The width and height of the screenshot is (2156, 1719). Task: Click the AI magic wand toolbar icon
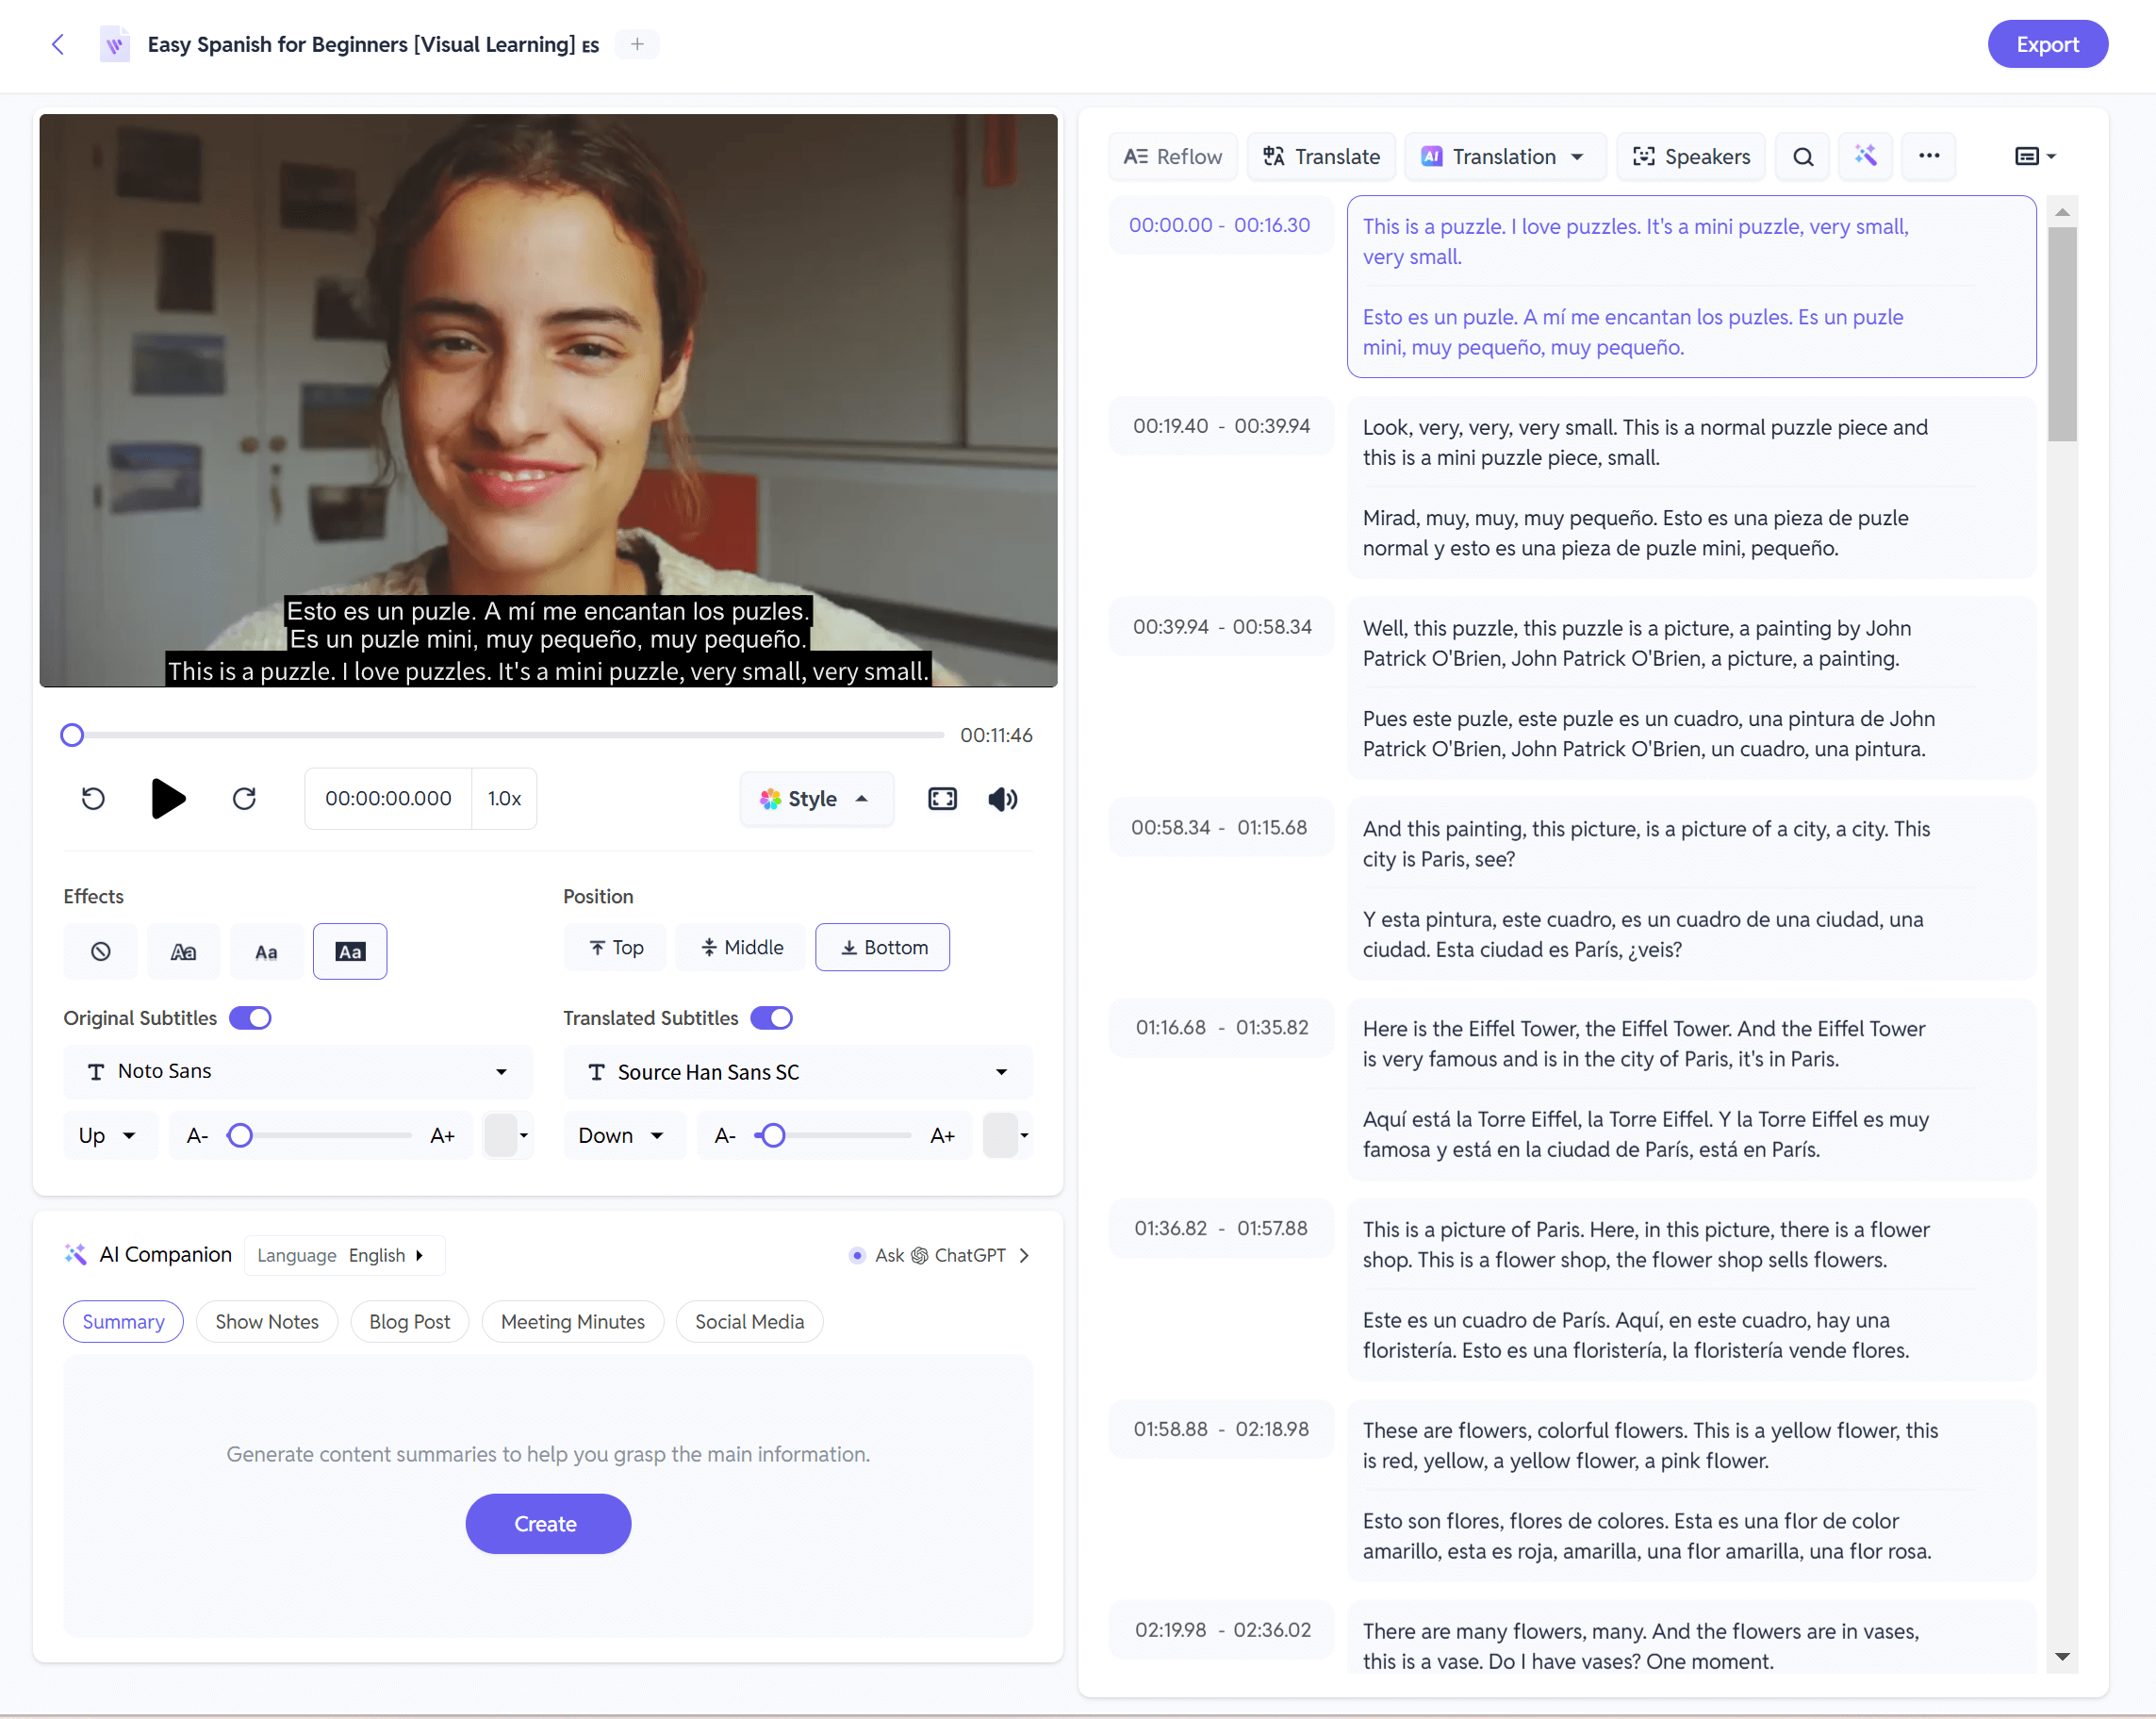click(1865, 156)
